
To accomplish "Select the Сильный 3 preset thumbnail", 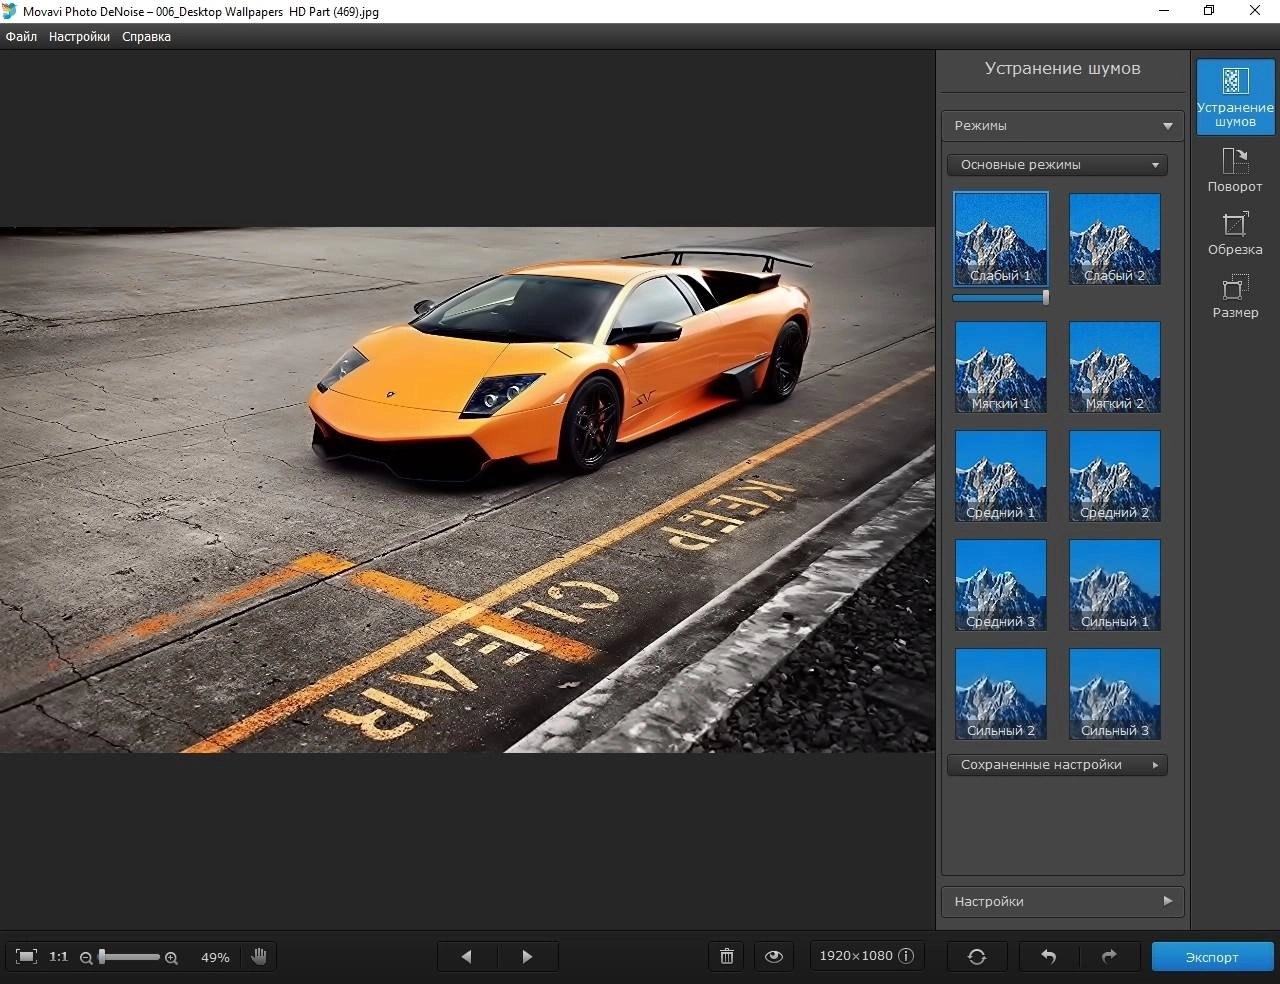I will pyautogui.click(x=1115, y=694).
